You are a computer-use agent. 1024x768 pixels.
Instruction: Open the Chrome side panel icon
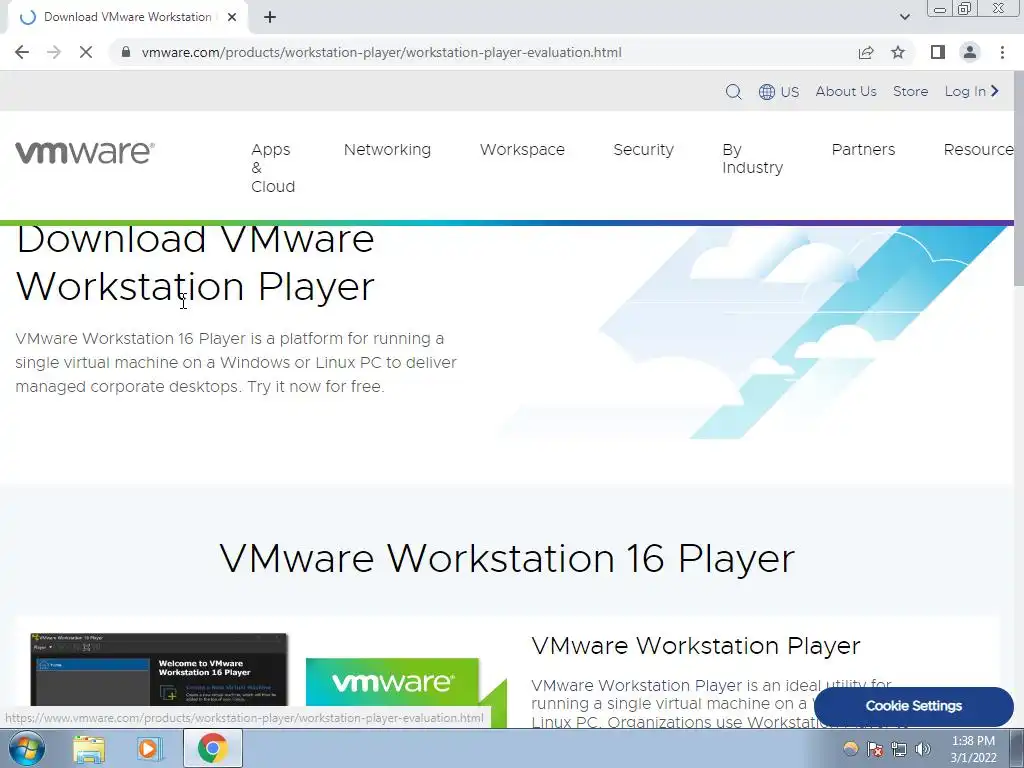(938, 52)
